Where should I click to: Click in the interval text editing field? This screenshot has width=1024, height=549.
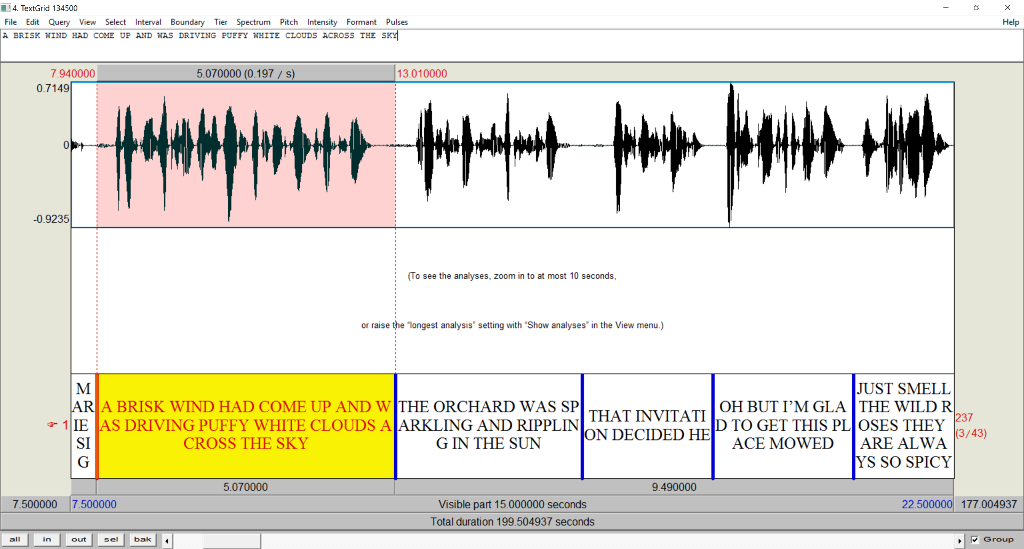[512, 46]
